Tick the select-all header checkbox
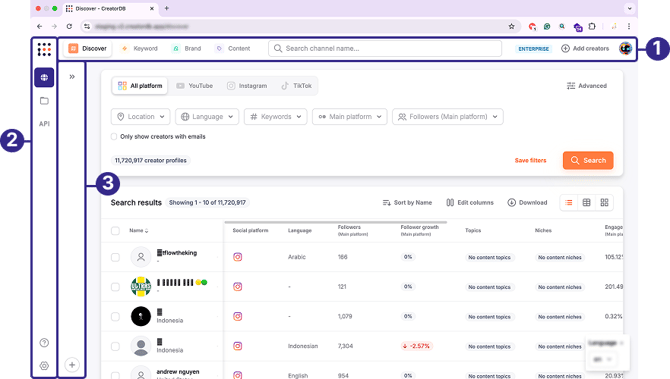The height and width of the screenshot is (379, 670). pos(115,231)
